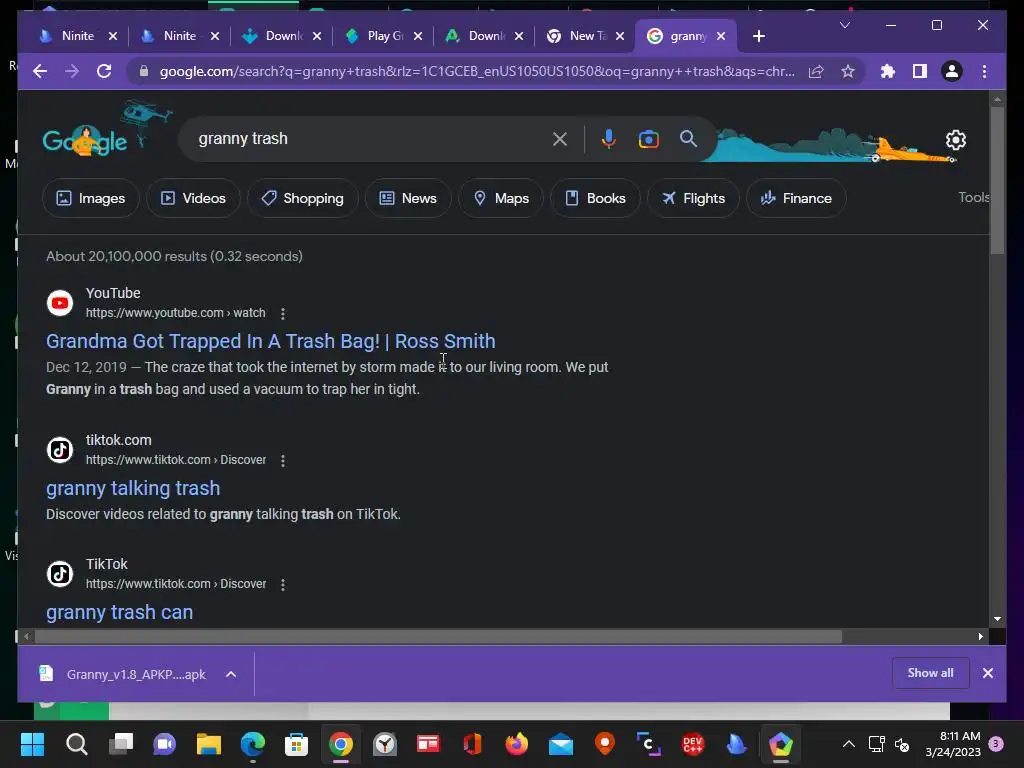Open Task View from taskbar
Image resolution: width=1024 pixels, height=768 pixels.
[x=121, y=744]
